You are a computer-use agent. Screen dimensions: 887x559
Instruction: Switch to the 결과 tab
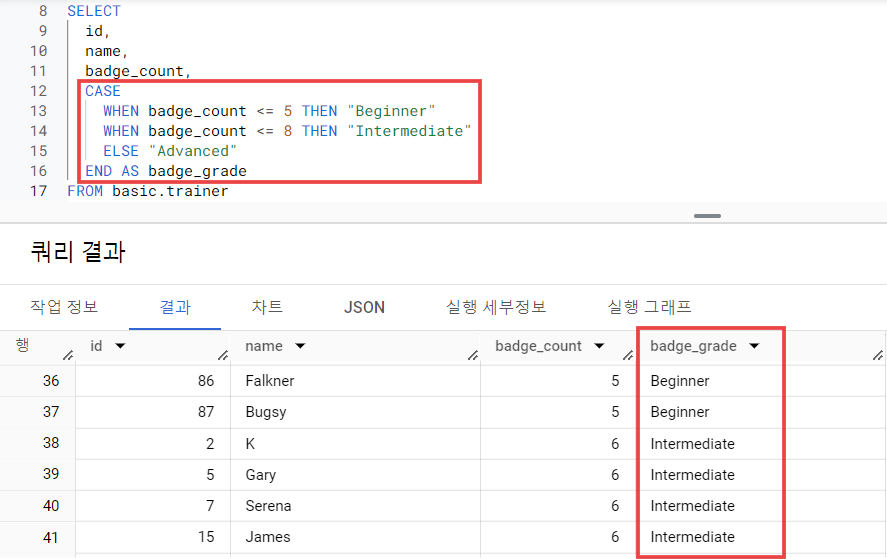(175, 307)
